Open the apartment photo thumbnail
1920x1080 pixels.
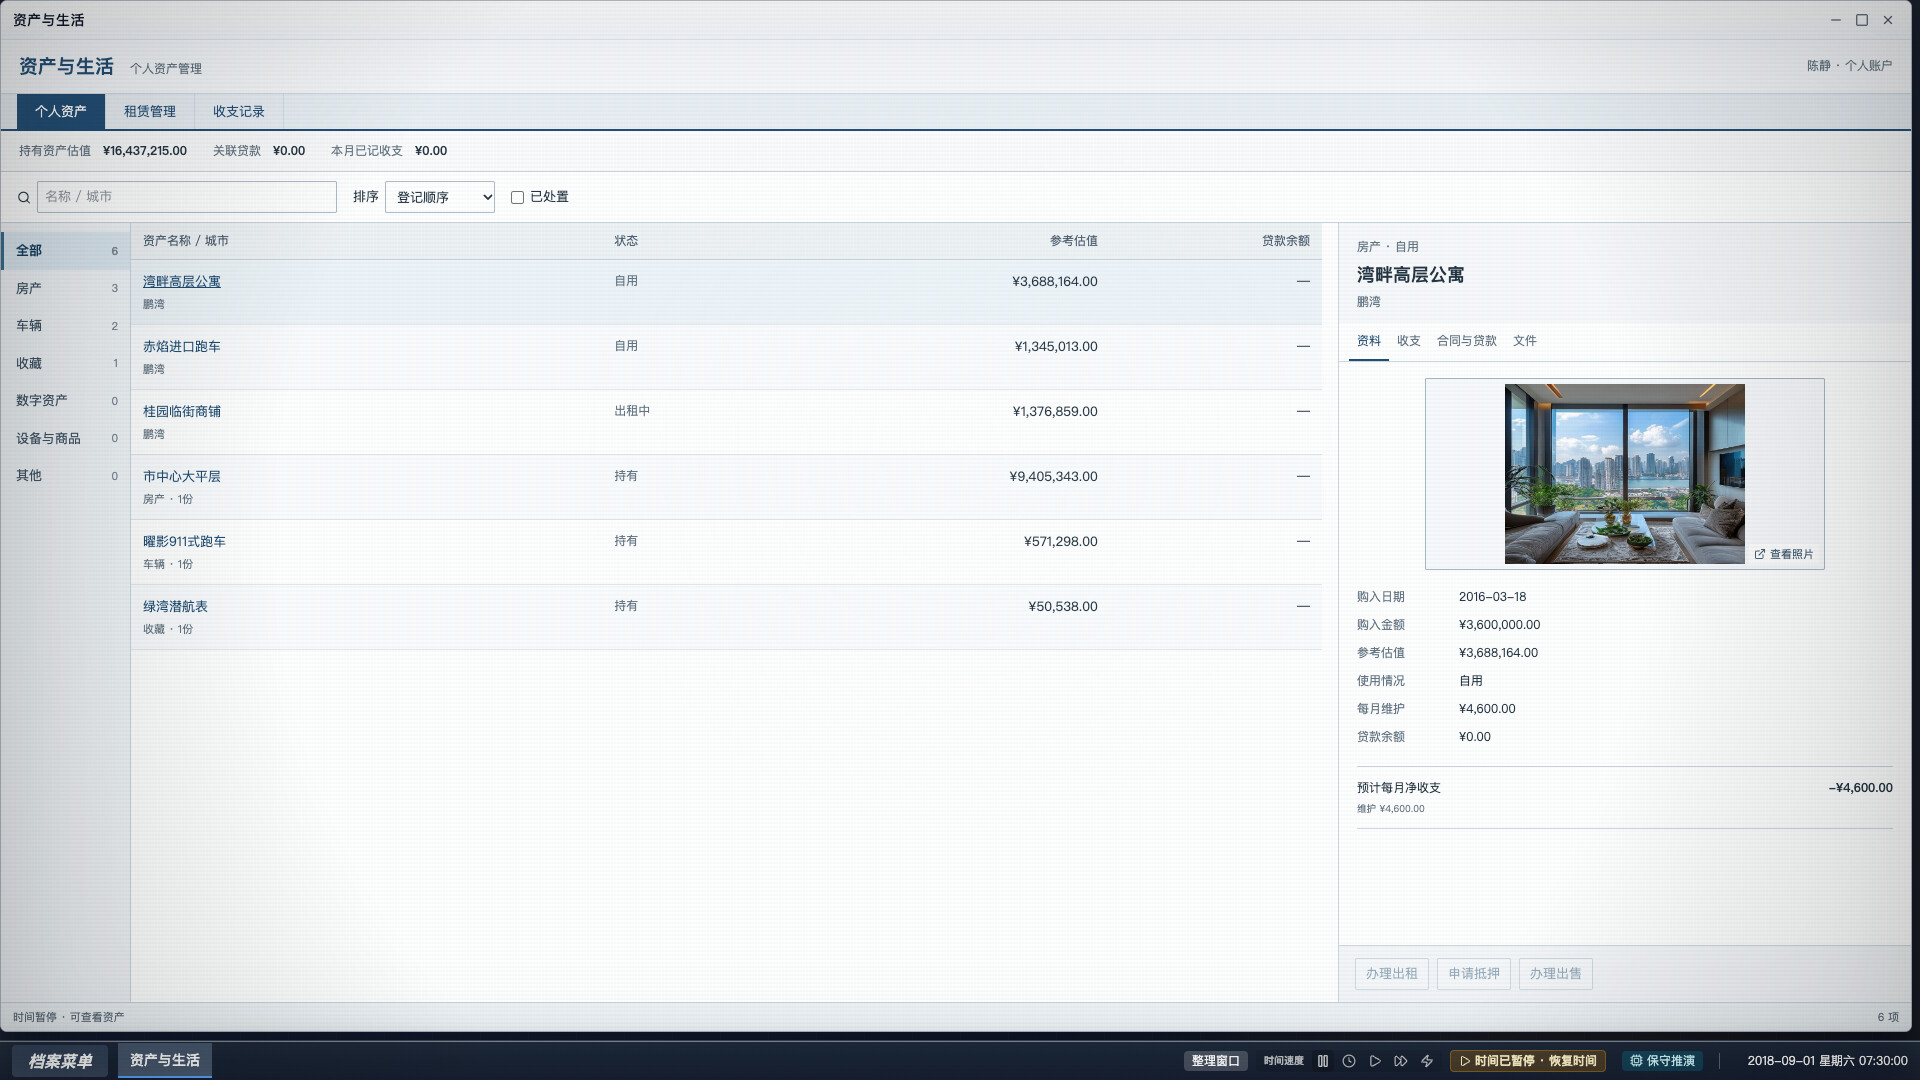1625,474
